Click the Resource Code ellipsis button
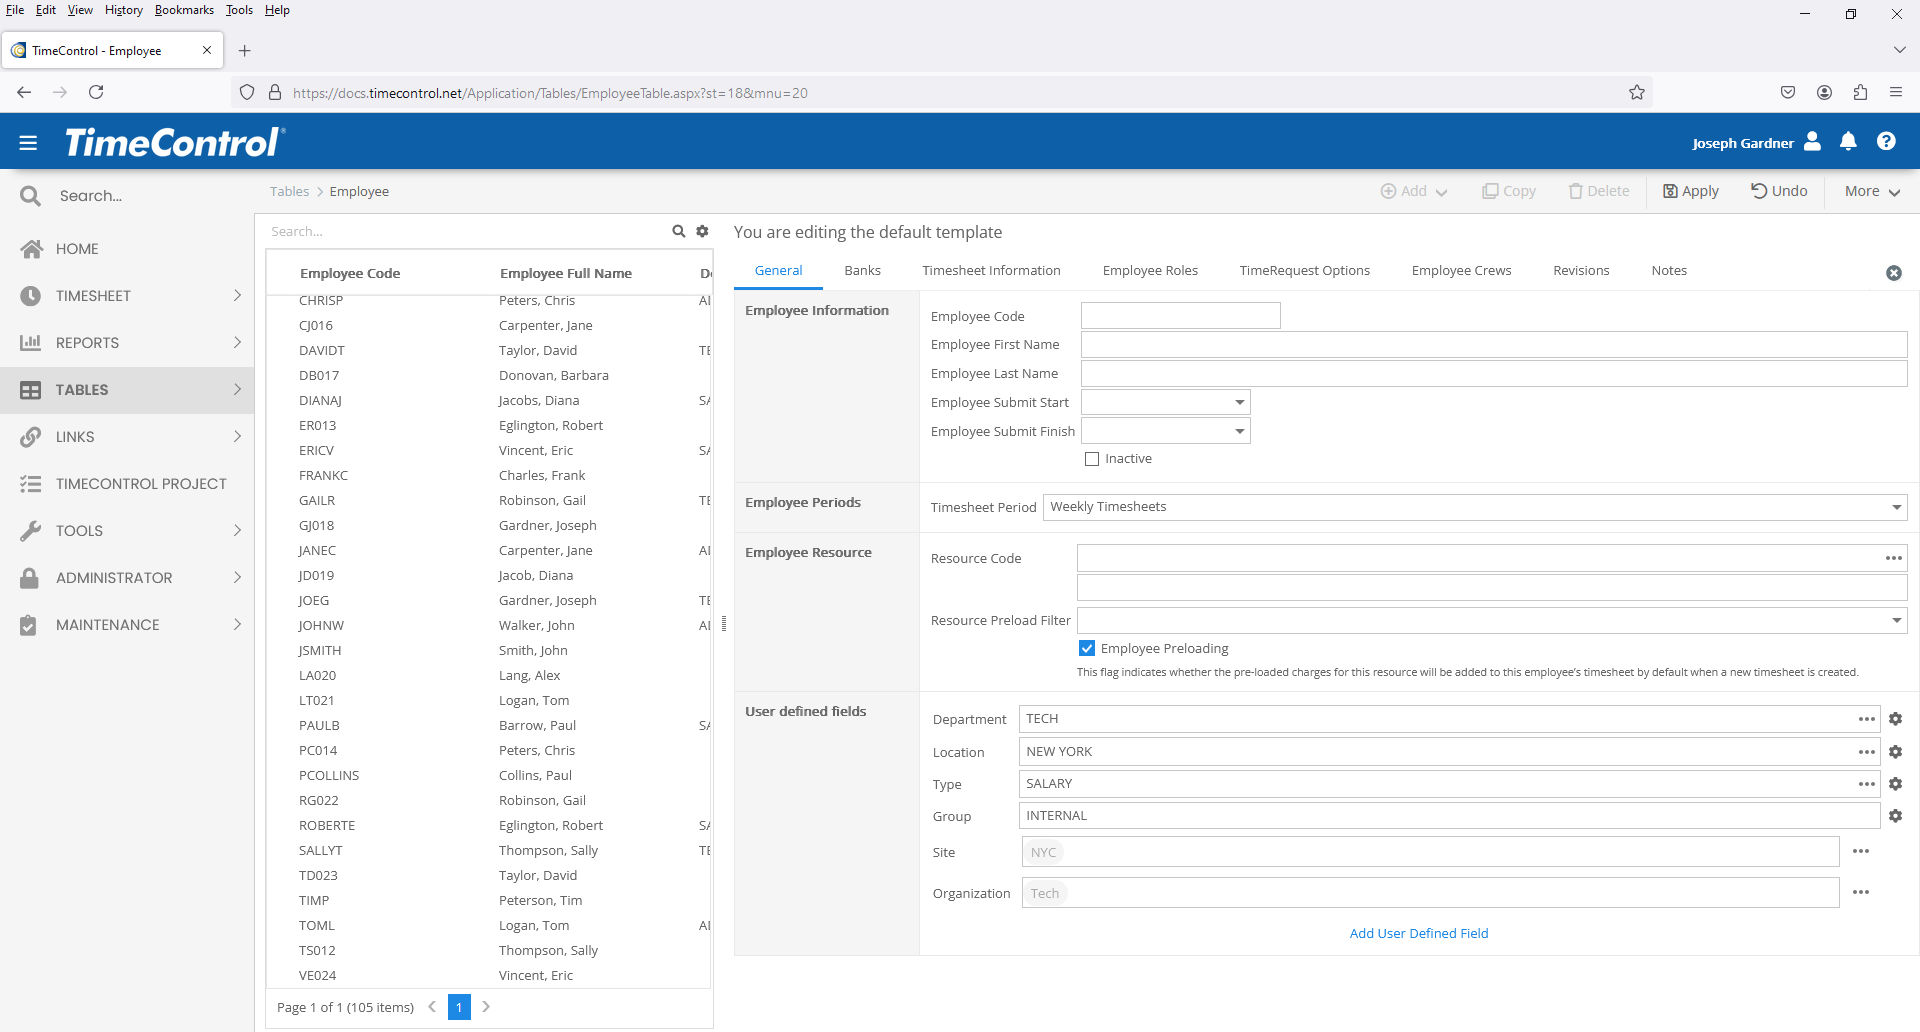The height and width of the screenshot is (1032, 1920). (x=1893, y=558)
